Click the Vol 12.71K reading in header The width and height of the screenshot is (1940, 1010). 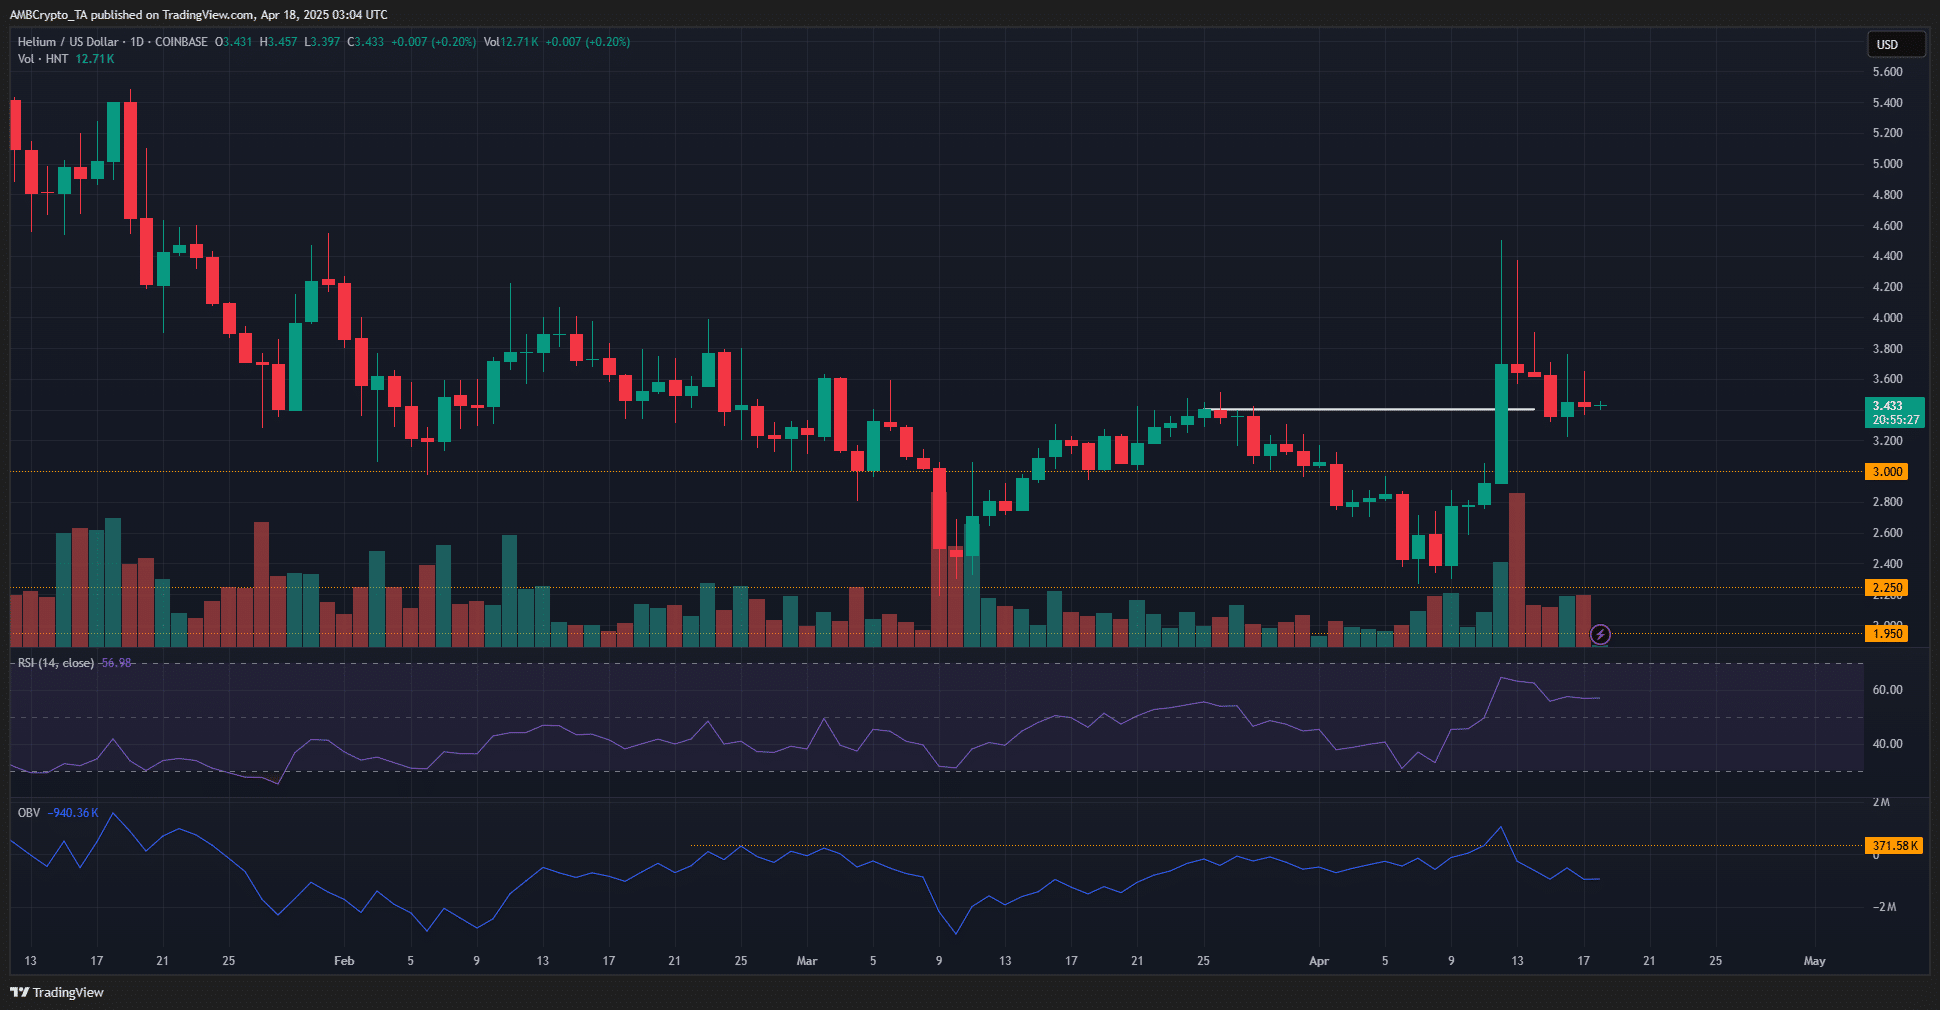[x=512, y=41]
